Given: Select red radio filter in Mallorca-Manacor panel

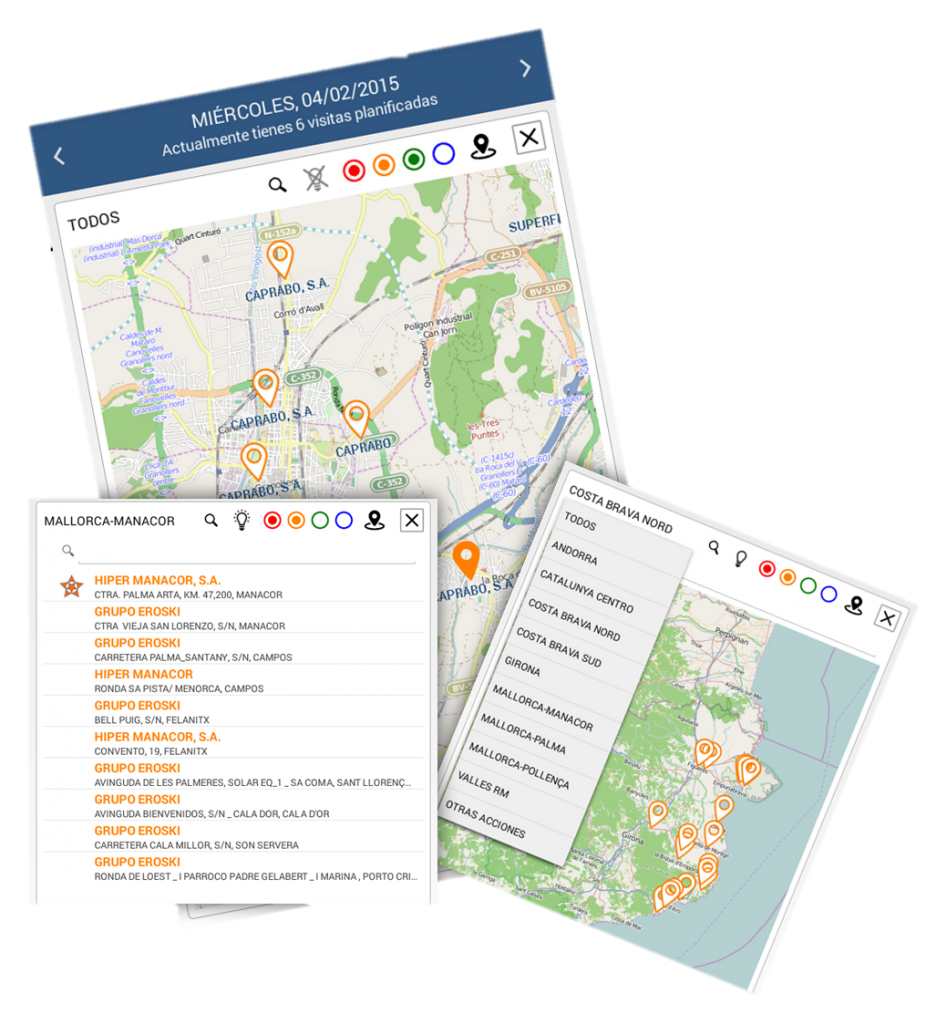Looking at the screenshot, I should point(272,520).
